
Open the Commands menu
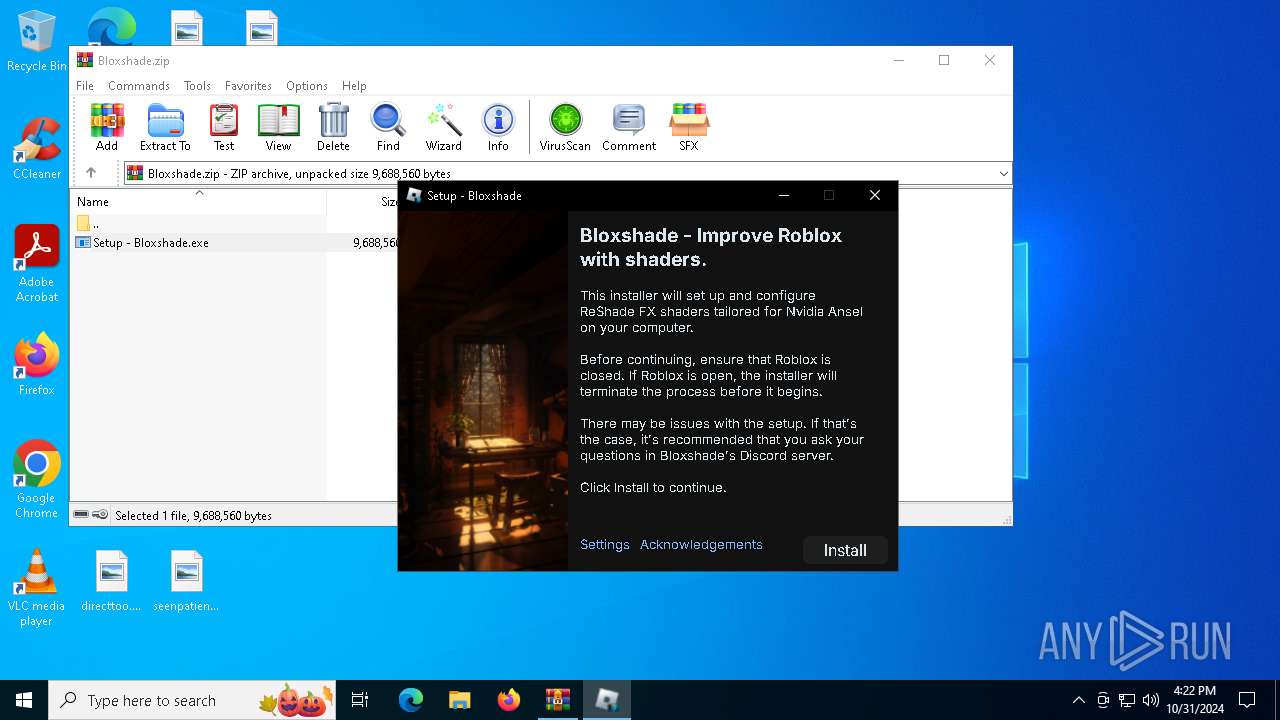(139, 86)
